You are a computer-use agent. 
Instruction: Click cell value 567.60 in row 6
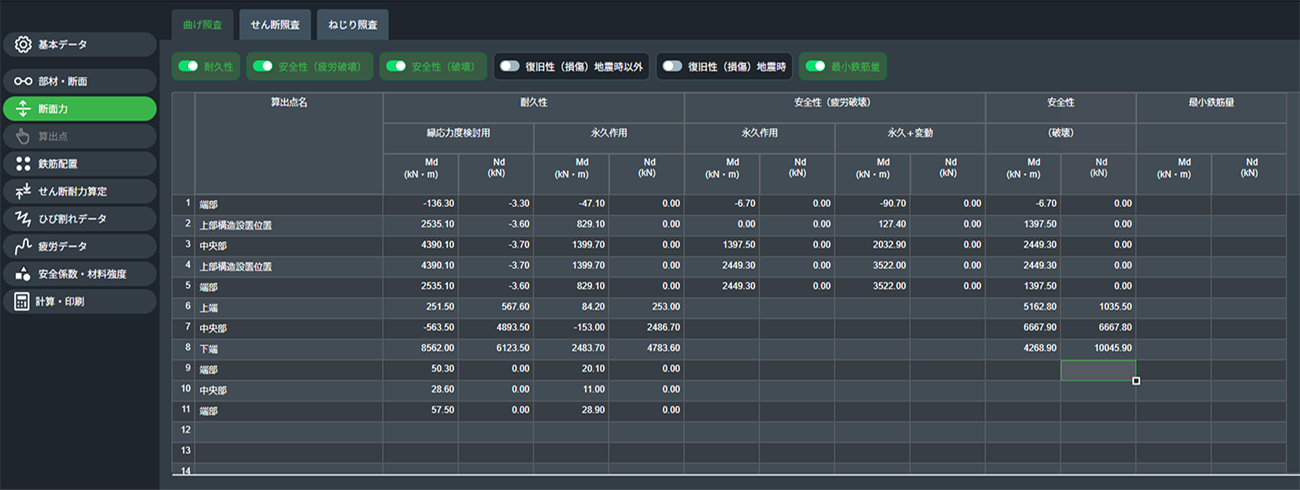point(496,307)
